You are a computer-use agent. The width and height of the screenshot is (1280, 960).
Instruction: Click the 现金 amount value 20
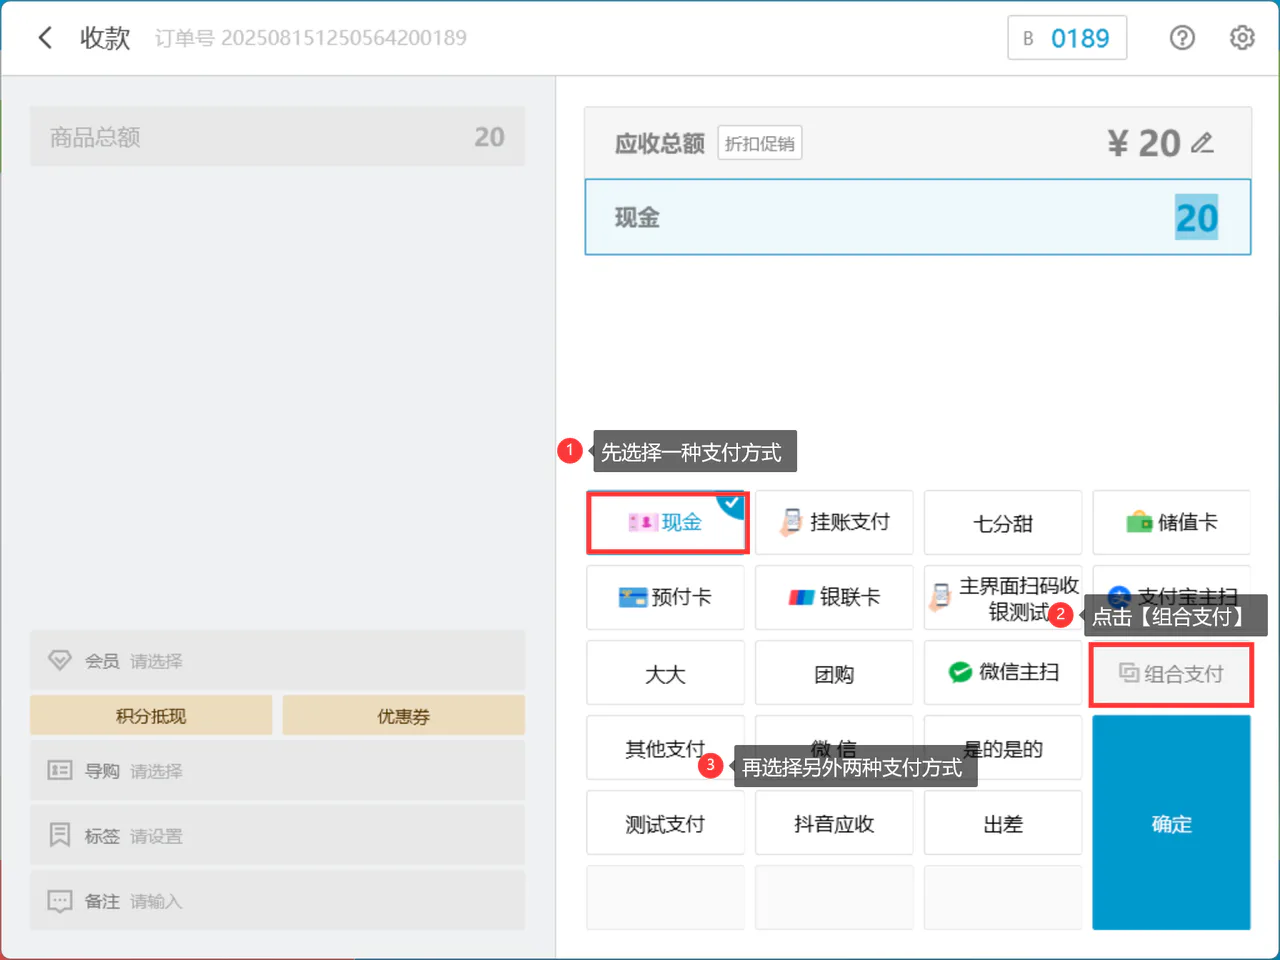click(1196, 218)
